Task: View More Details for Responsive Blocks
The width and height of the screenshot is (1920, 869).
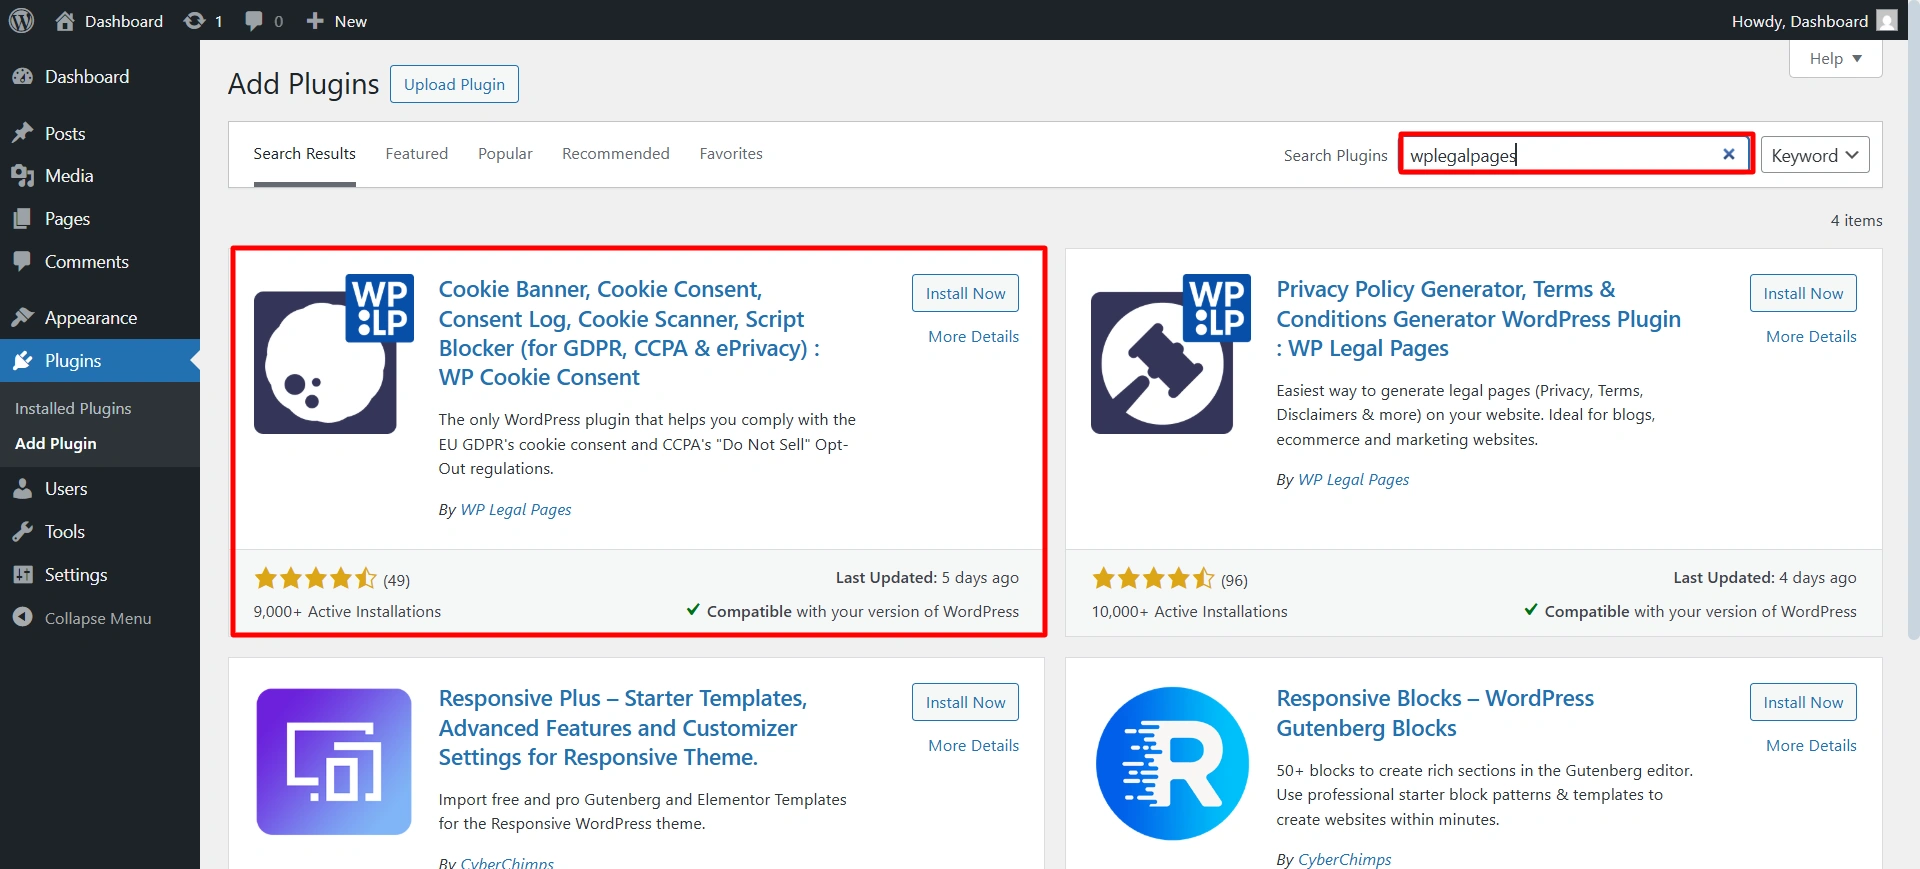Action: [x=1811, y=746]
